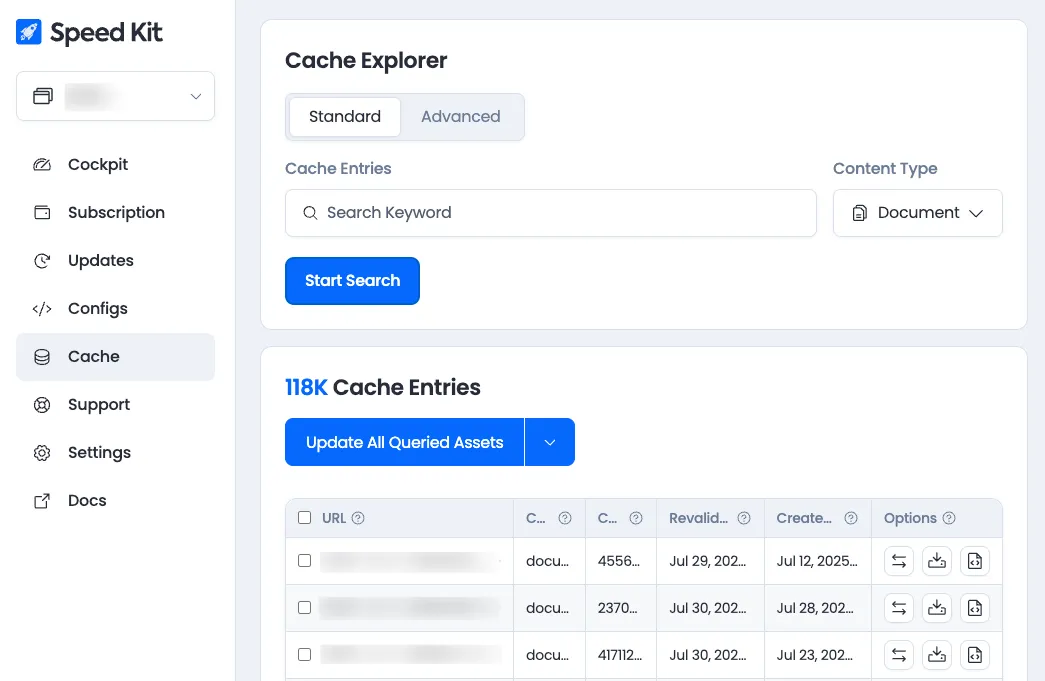Open Cockpit from the sidebar
Image resolution: width=1045 pixels, height=681 pixels.
[115, 165]
